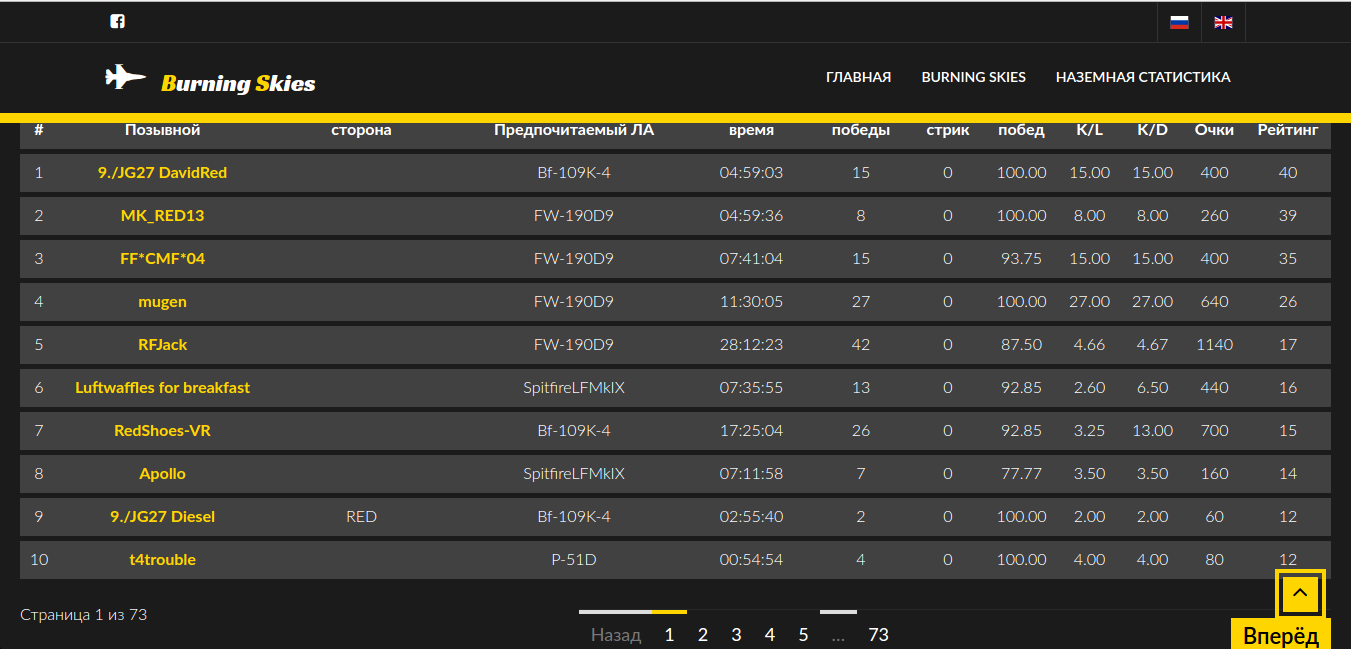The image size is (1351, 649).
Task: Select current page 1 in pagination
Action: coord(669,634)
